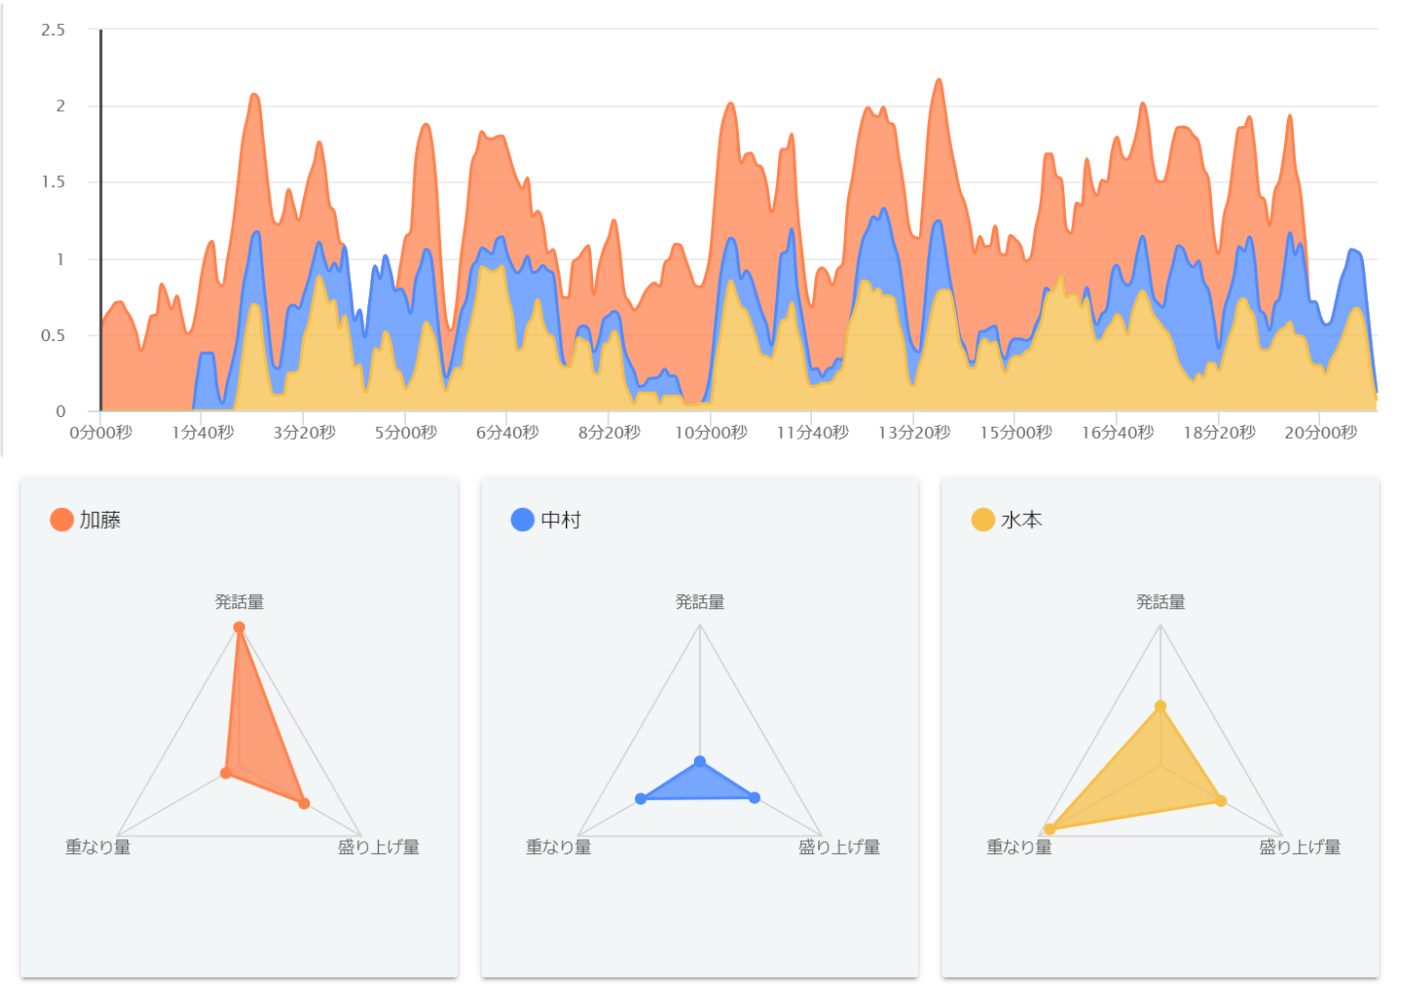This screenshot has height=989, width=1413.
Task: Click the 5分00秒 time axis label
Action: point(406,433)
